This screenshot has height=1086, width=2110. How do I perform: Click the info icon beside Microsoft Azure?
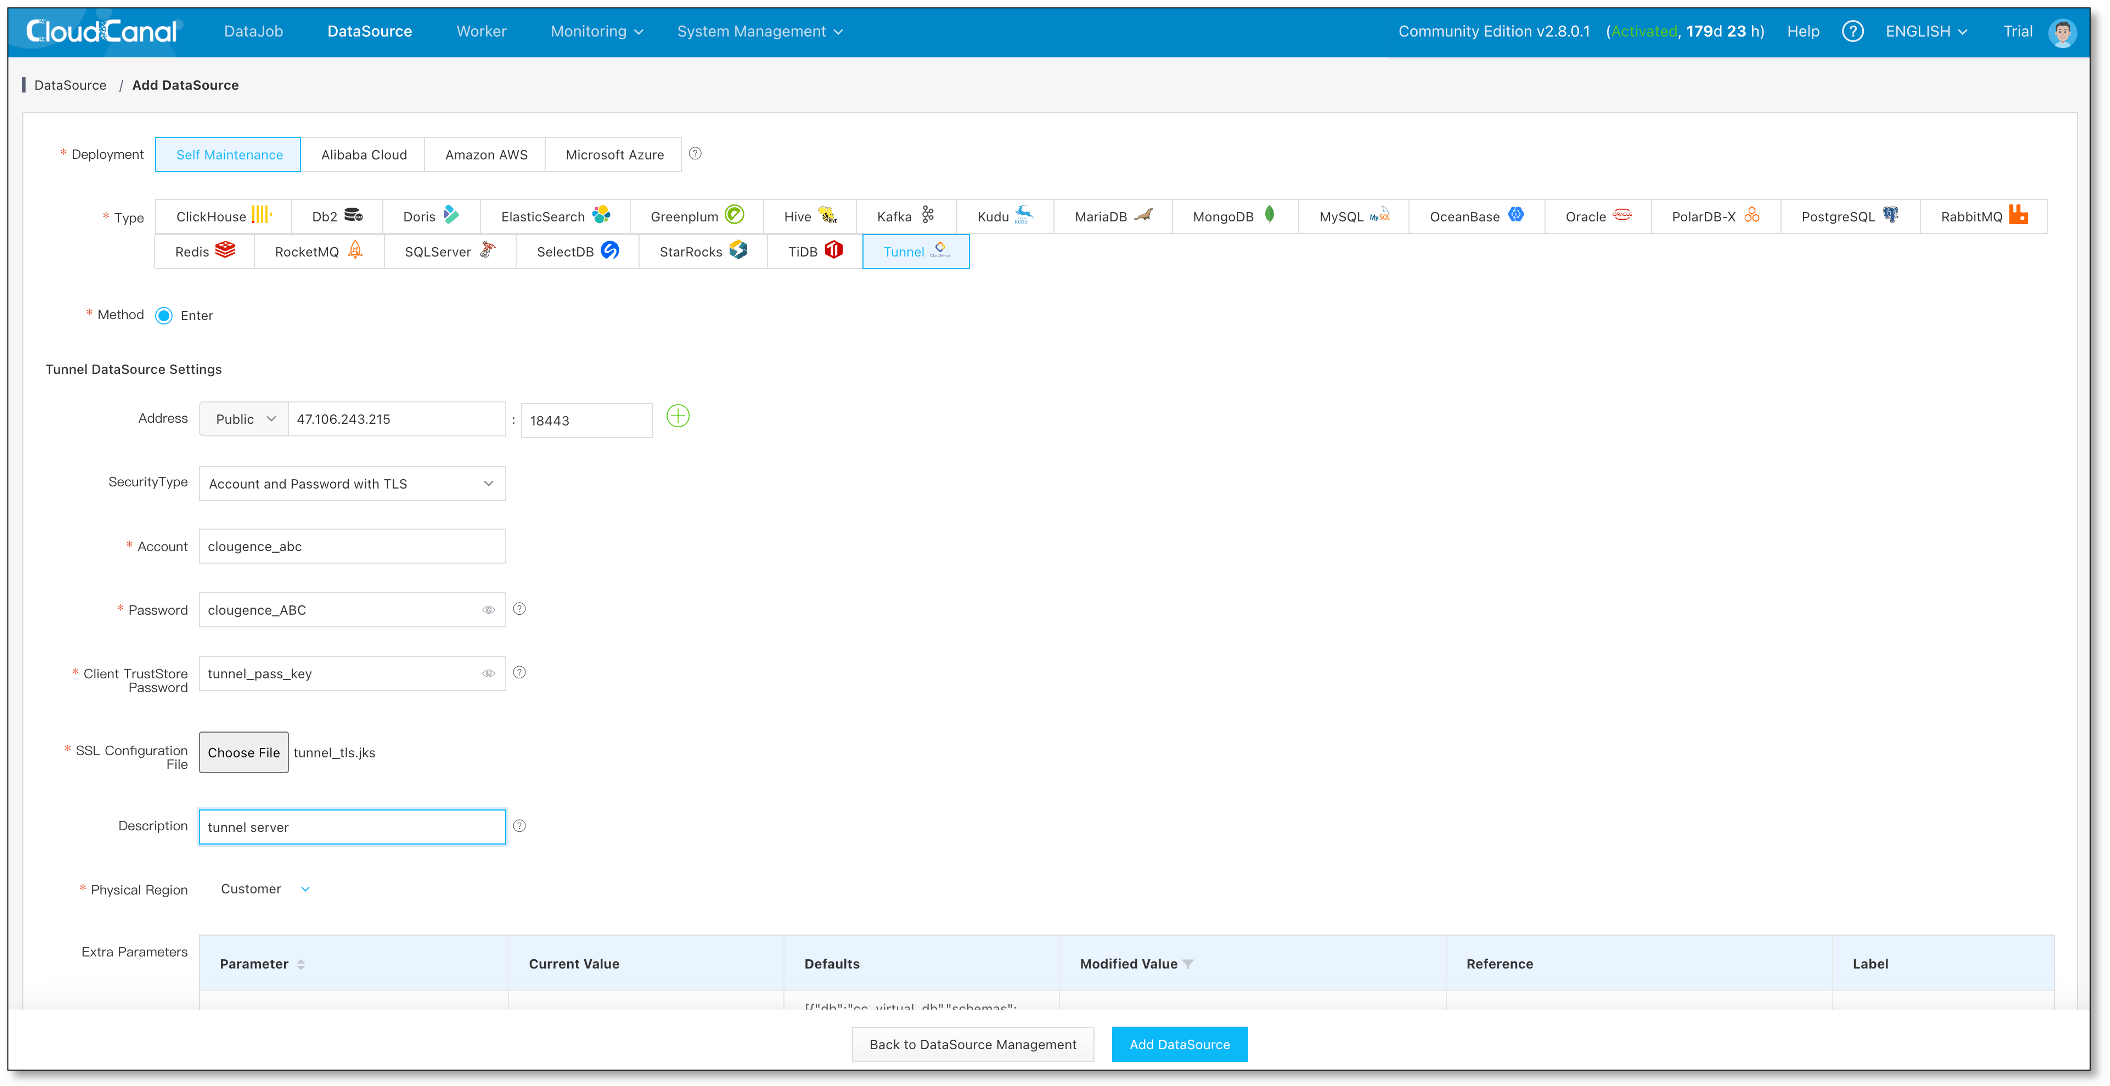[x=695, y=154]
